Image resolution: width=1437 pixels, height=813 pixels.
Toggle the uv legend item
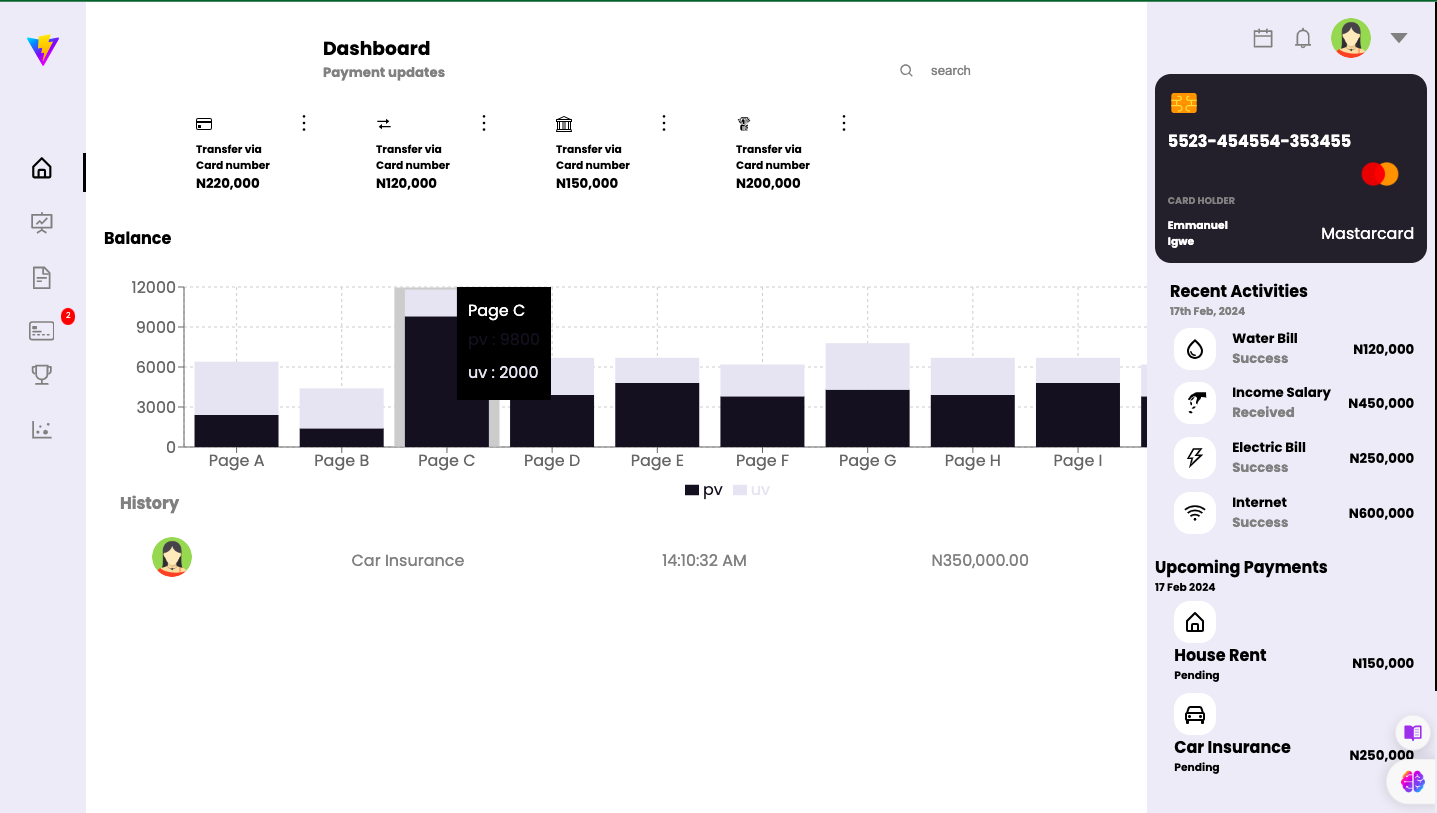pos(752,490)
